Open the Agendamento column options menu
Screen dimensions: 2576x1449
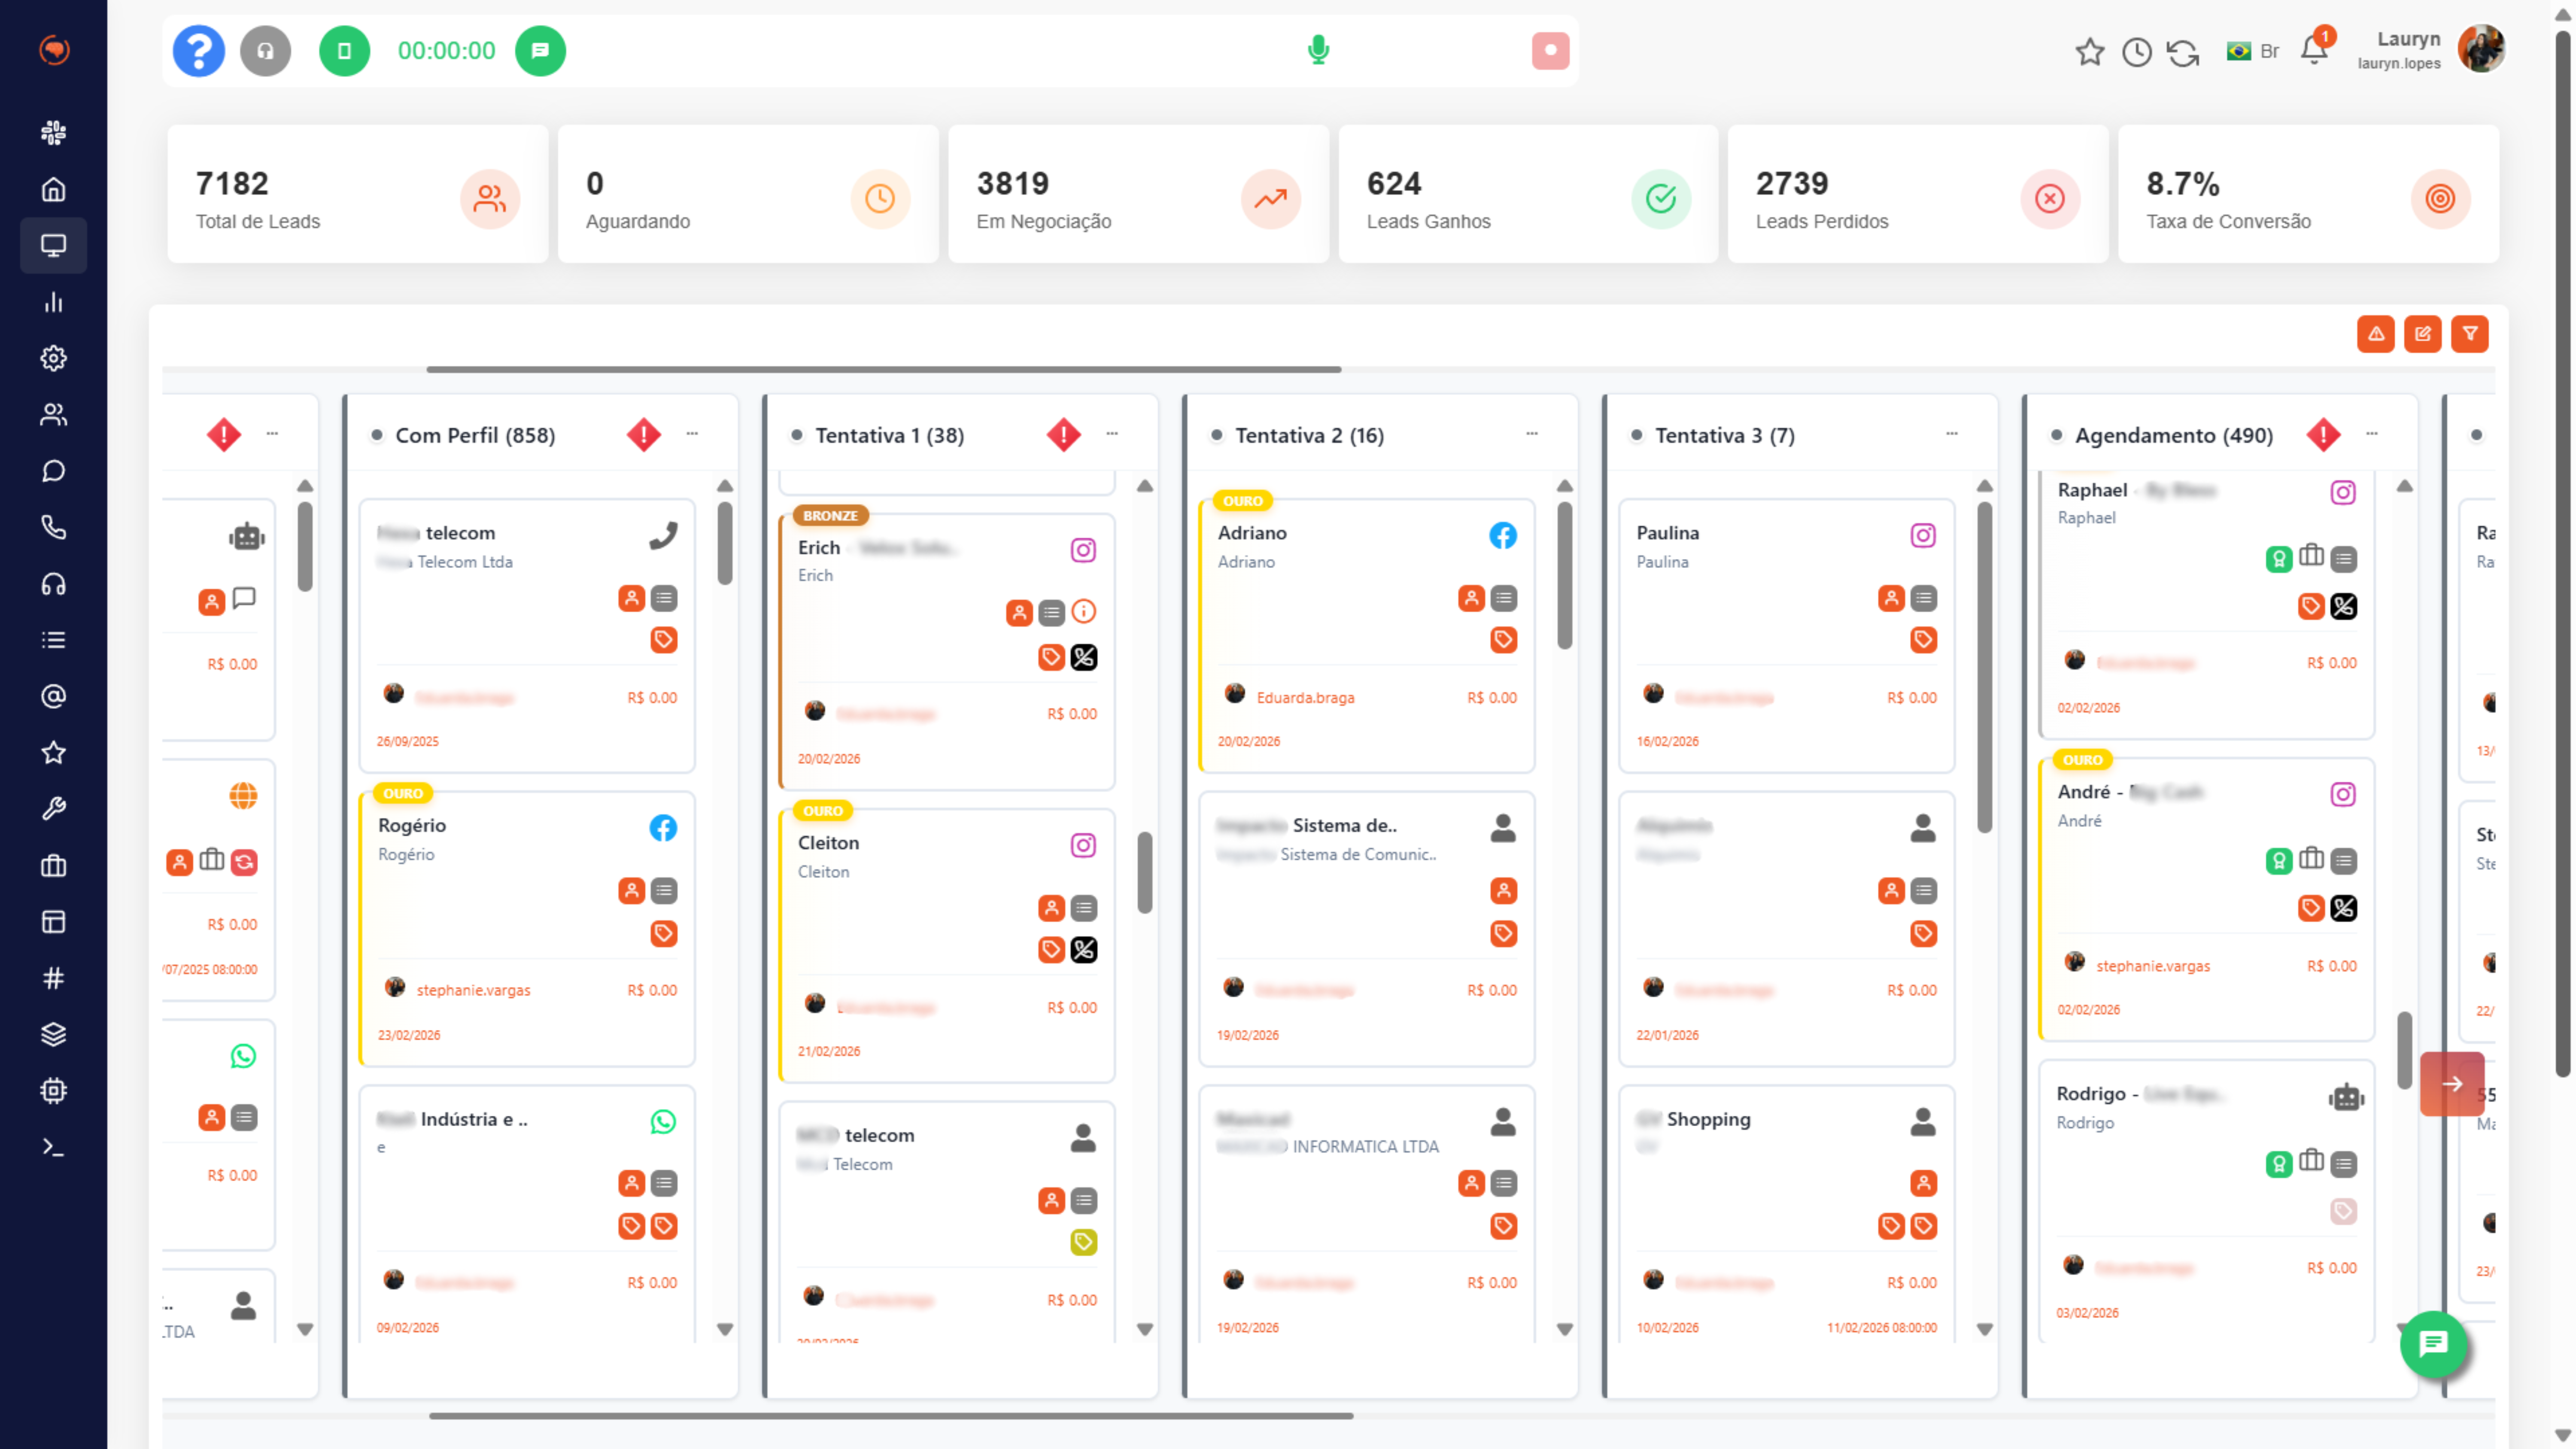[x=2372, y=434]
